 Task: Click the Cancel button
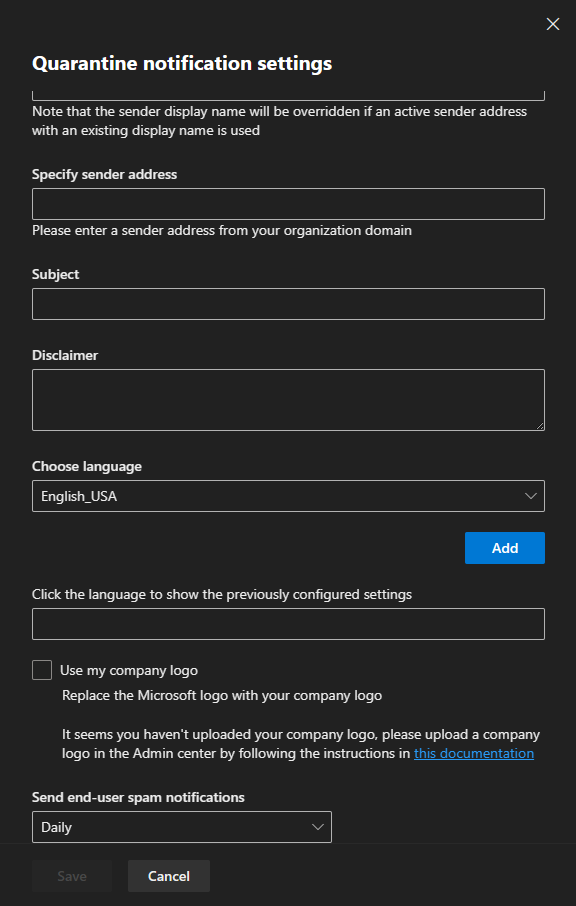pos(169,876)
